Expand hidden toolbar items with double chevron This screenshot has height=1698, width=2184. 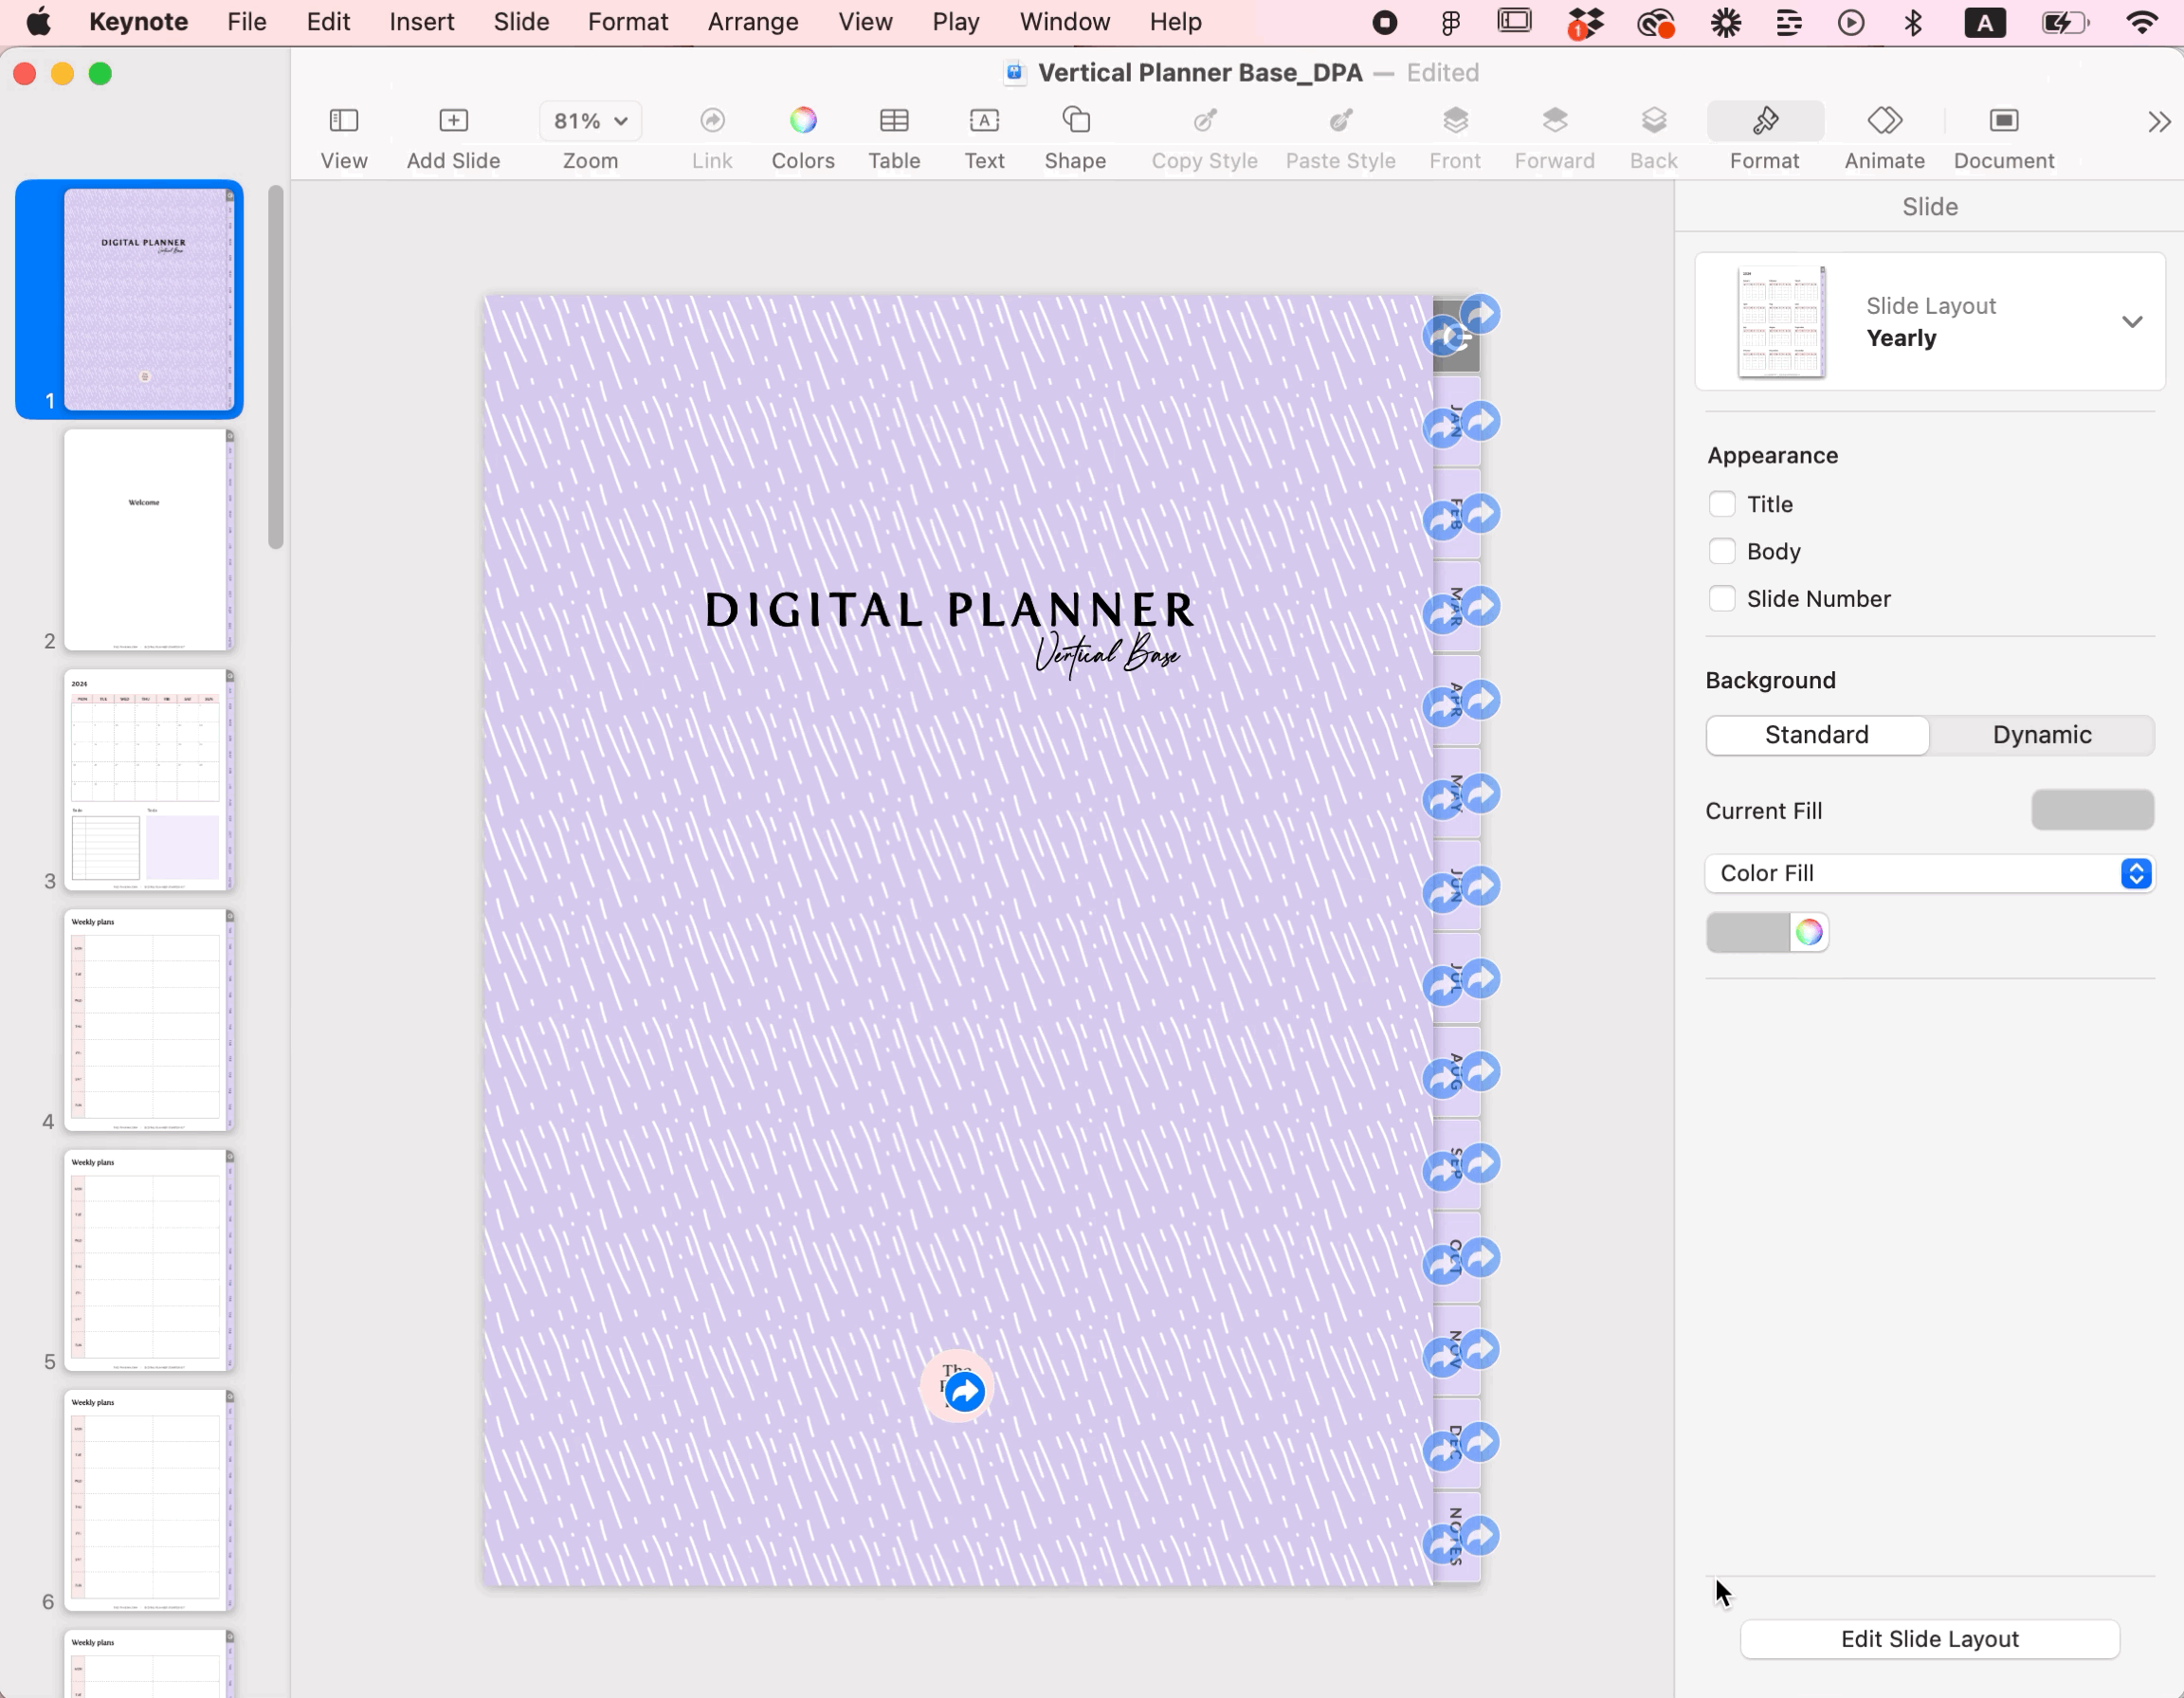(2158, 122)
